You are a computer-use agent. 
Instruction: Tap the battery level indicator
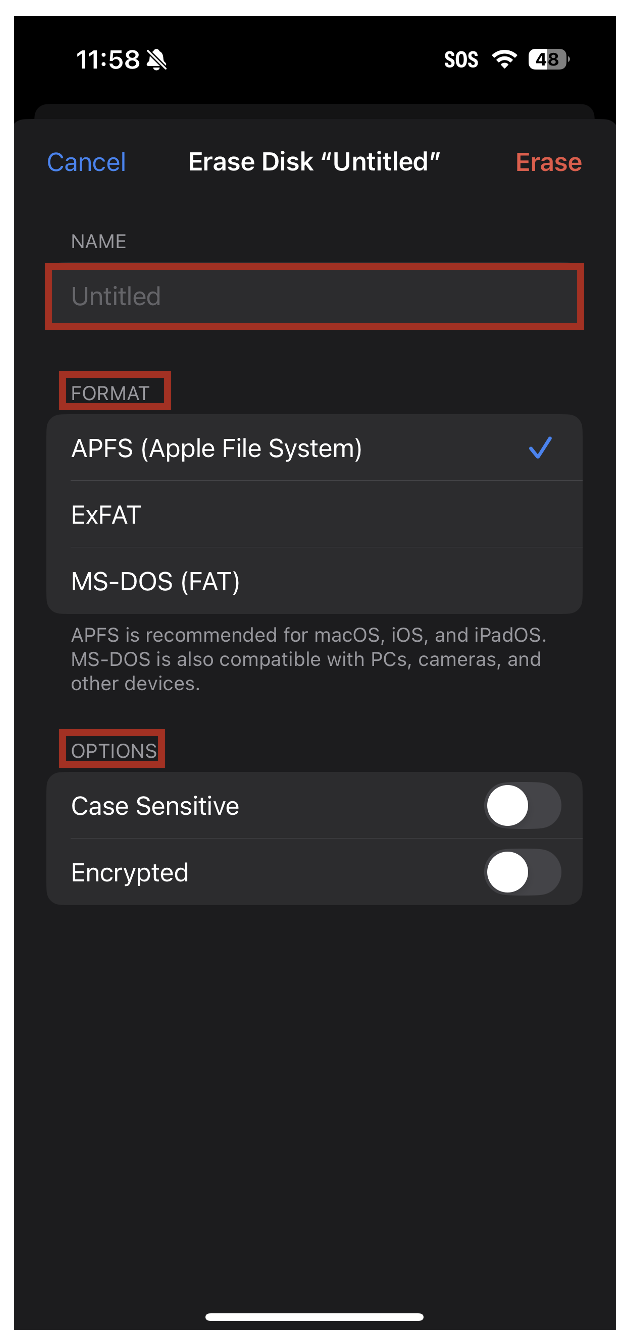coord(548,60)
